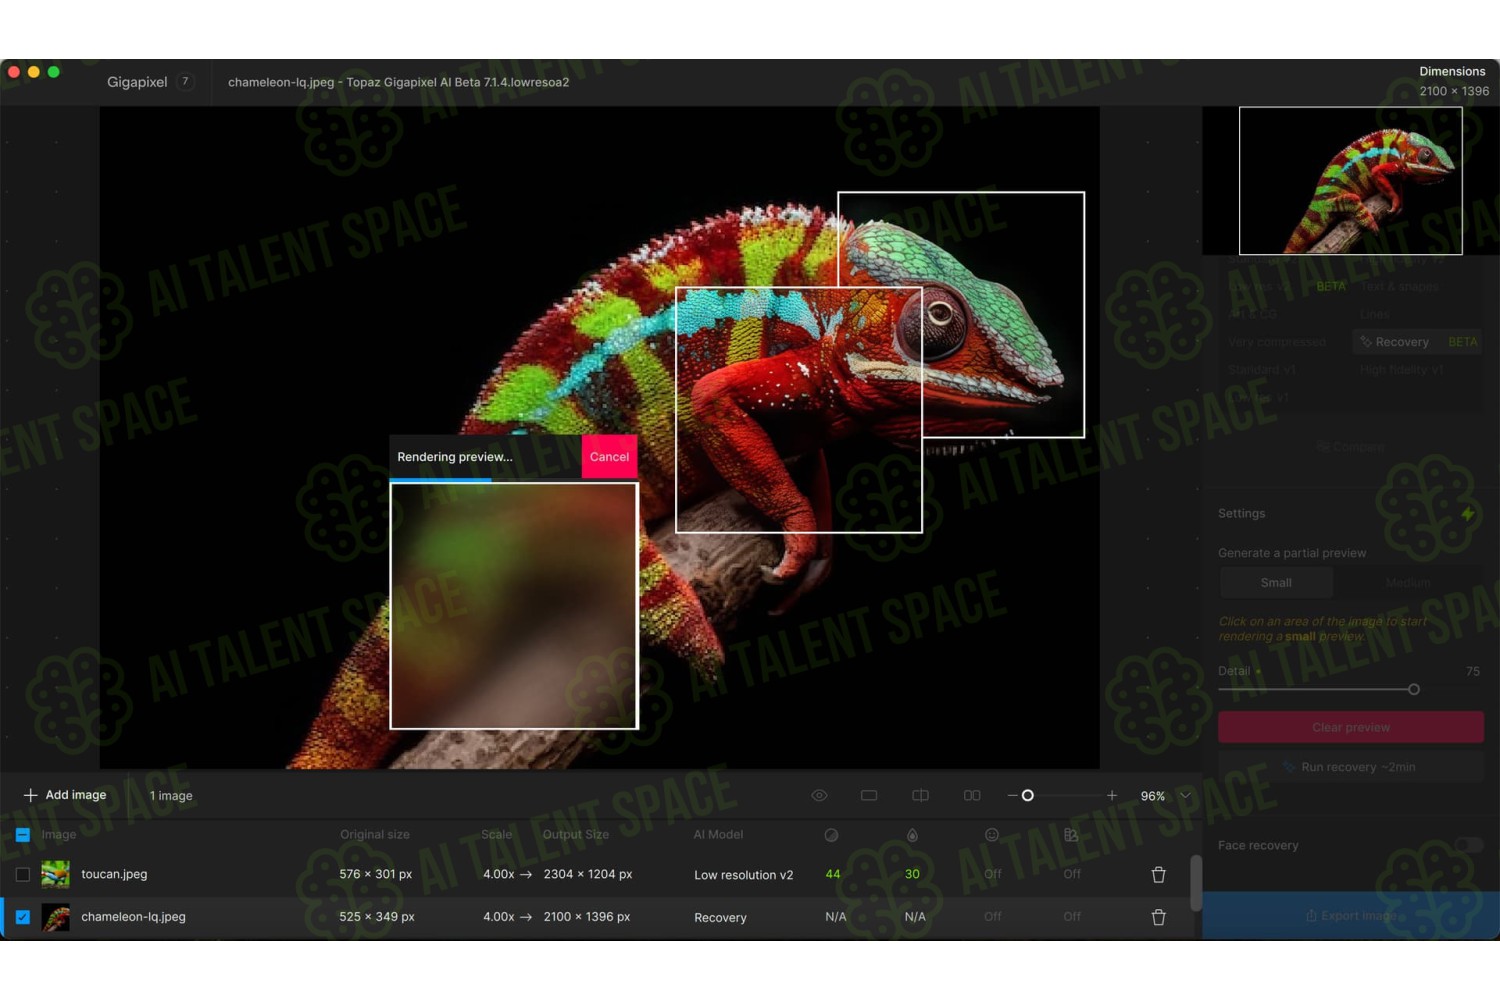Click the Original size column header
The height and width of the screenshot is (1000, 1500).
tap(374, 835)
